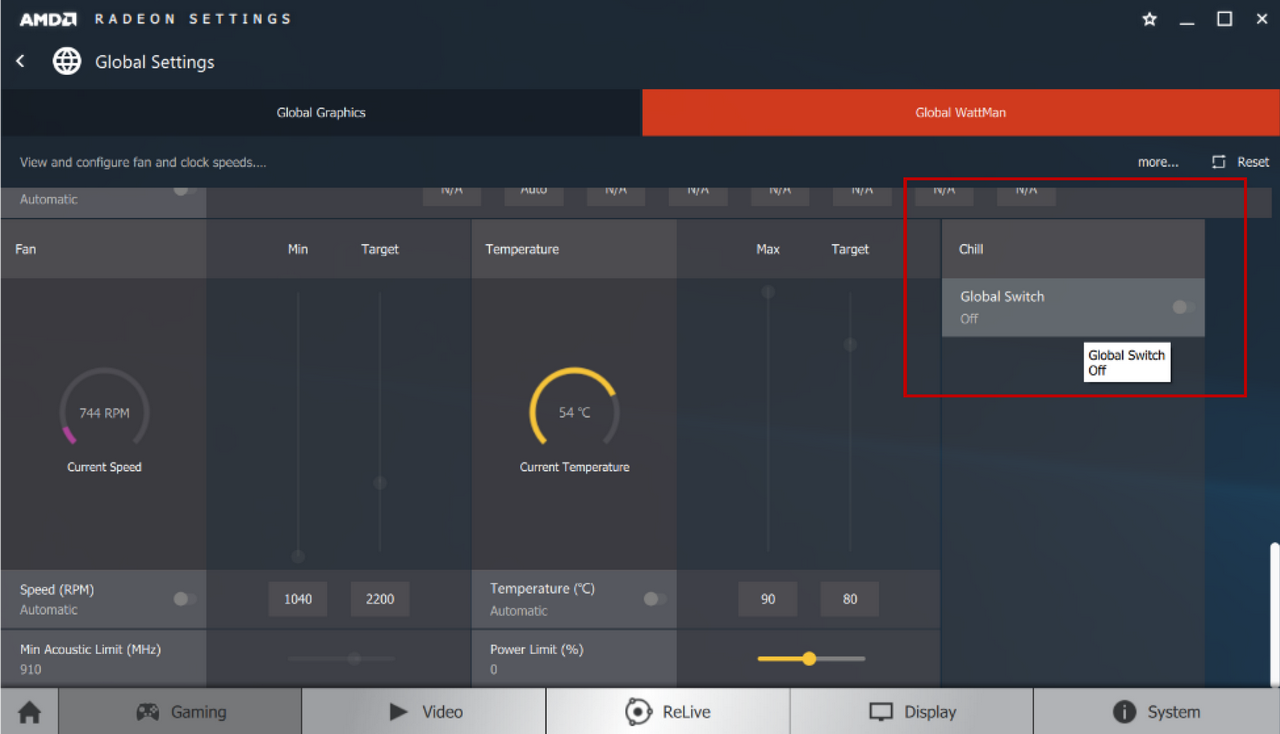Click the Chill section header
The height and width of the screenshot is (734, 1280).
coord(1073,249)
